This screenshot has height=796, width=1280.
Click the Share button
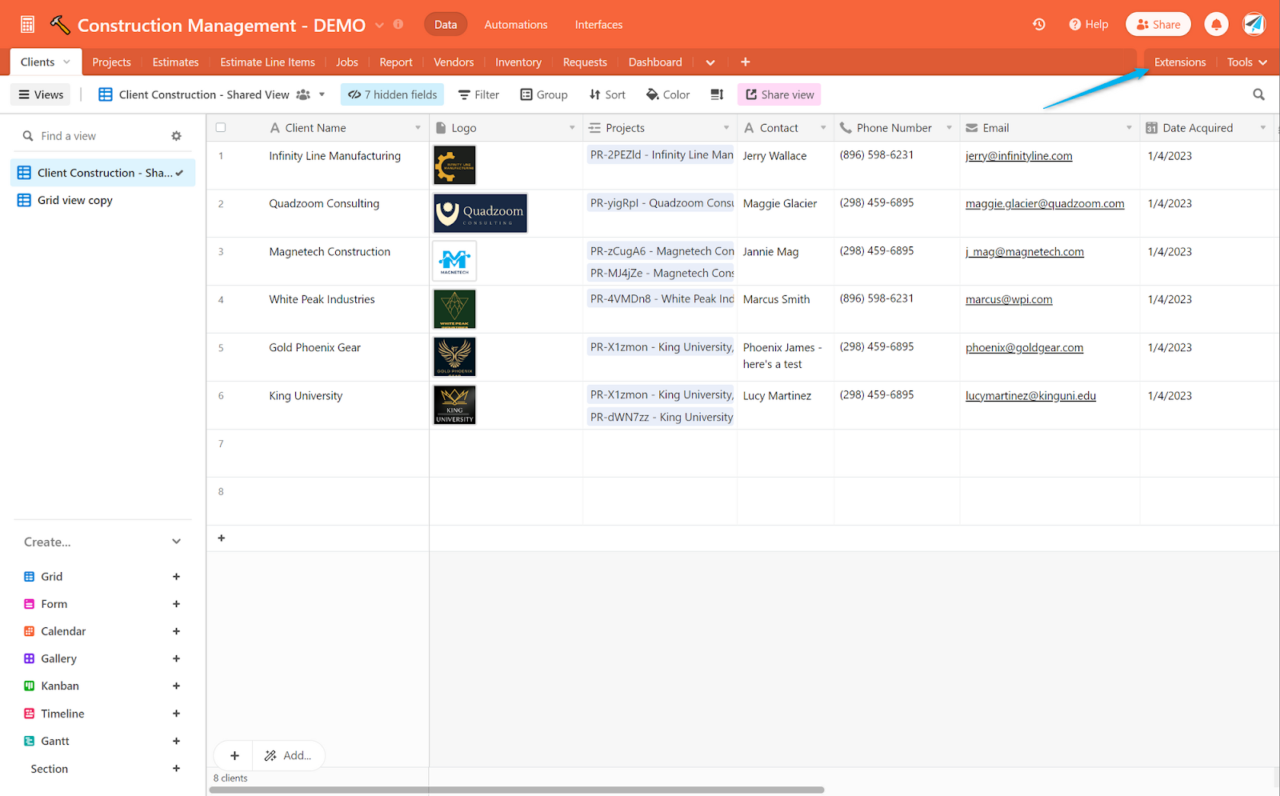pos(1157,23)
